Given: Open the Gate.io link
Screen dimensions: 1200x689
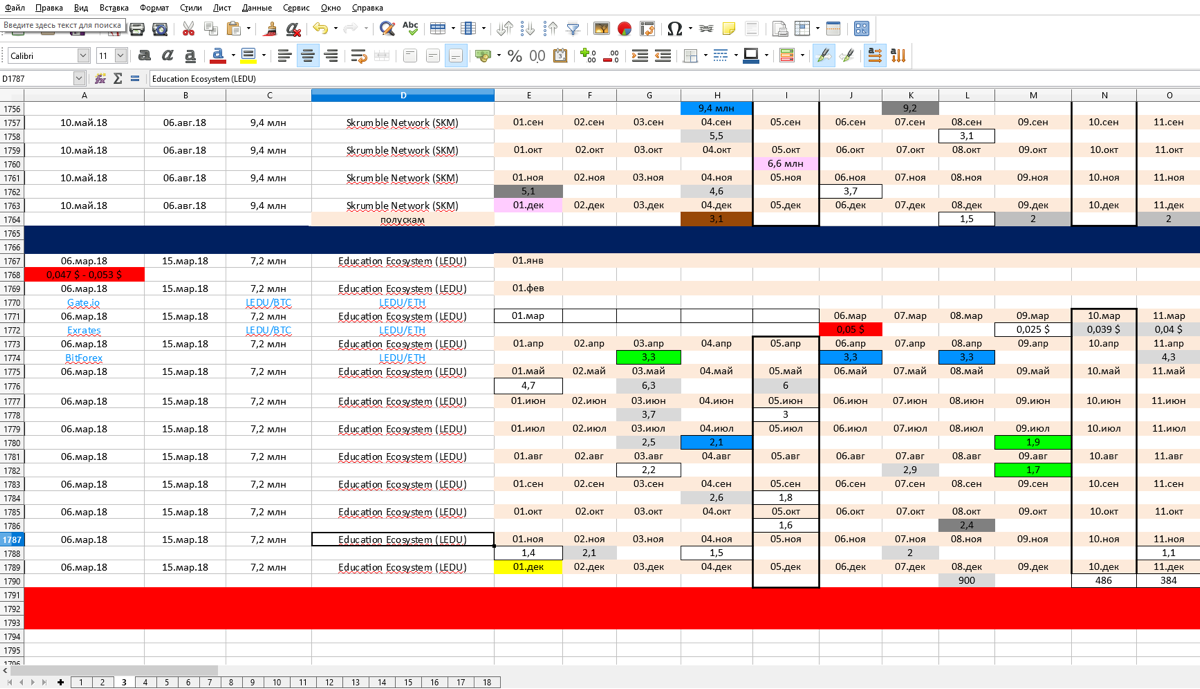Looking at the screenshot, I should pos(84,302).
